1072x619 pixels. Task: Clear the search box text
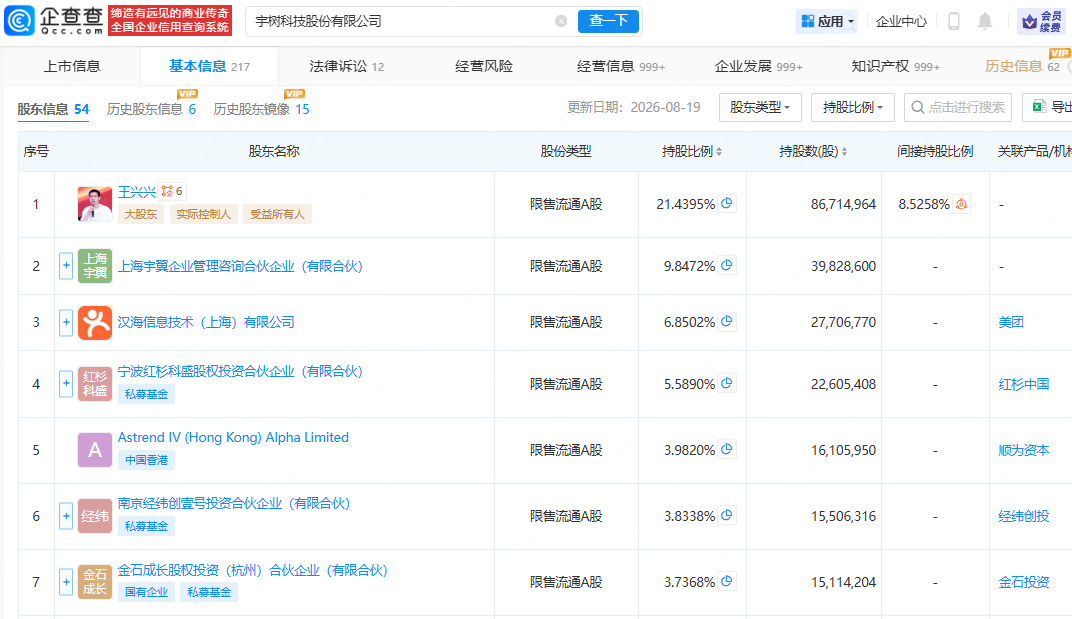point(561,21)
